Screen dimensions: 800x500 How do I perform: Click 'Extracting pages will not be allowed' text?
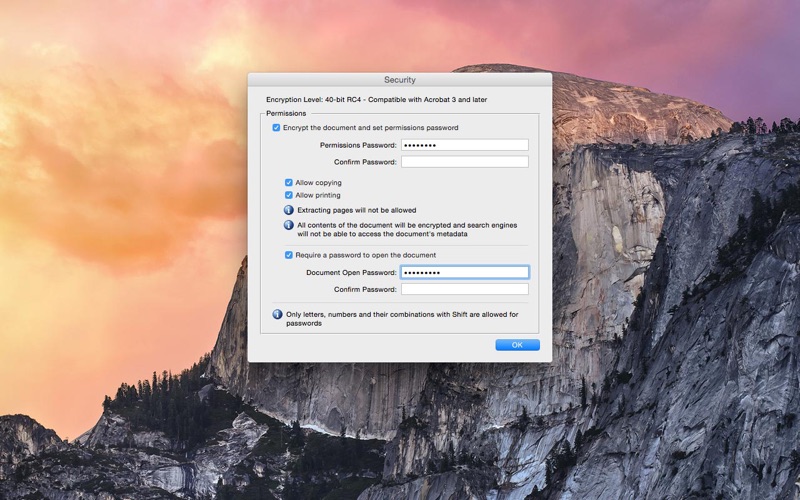point(357,210)
